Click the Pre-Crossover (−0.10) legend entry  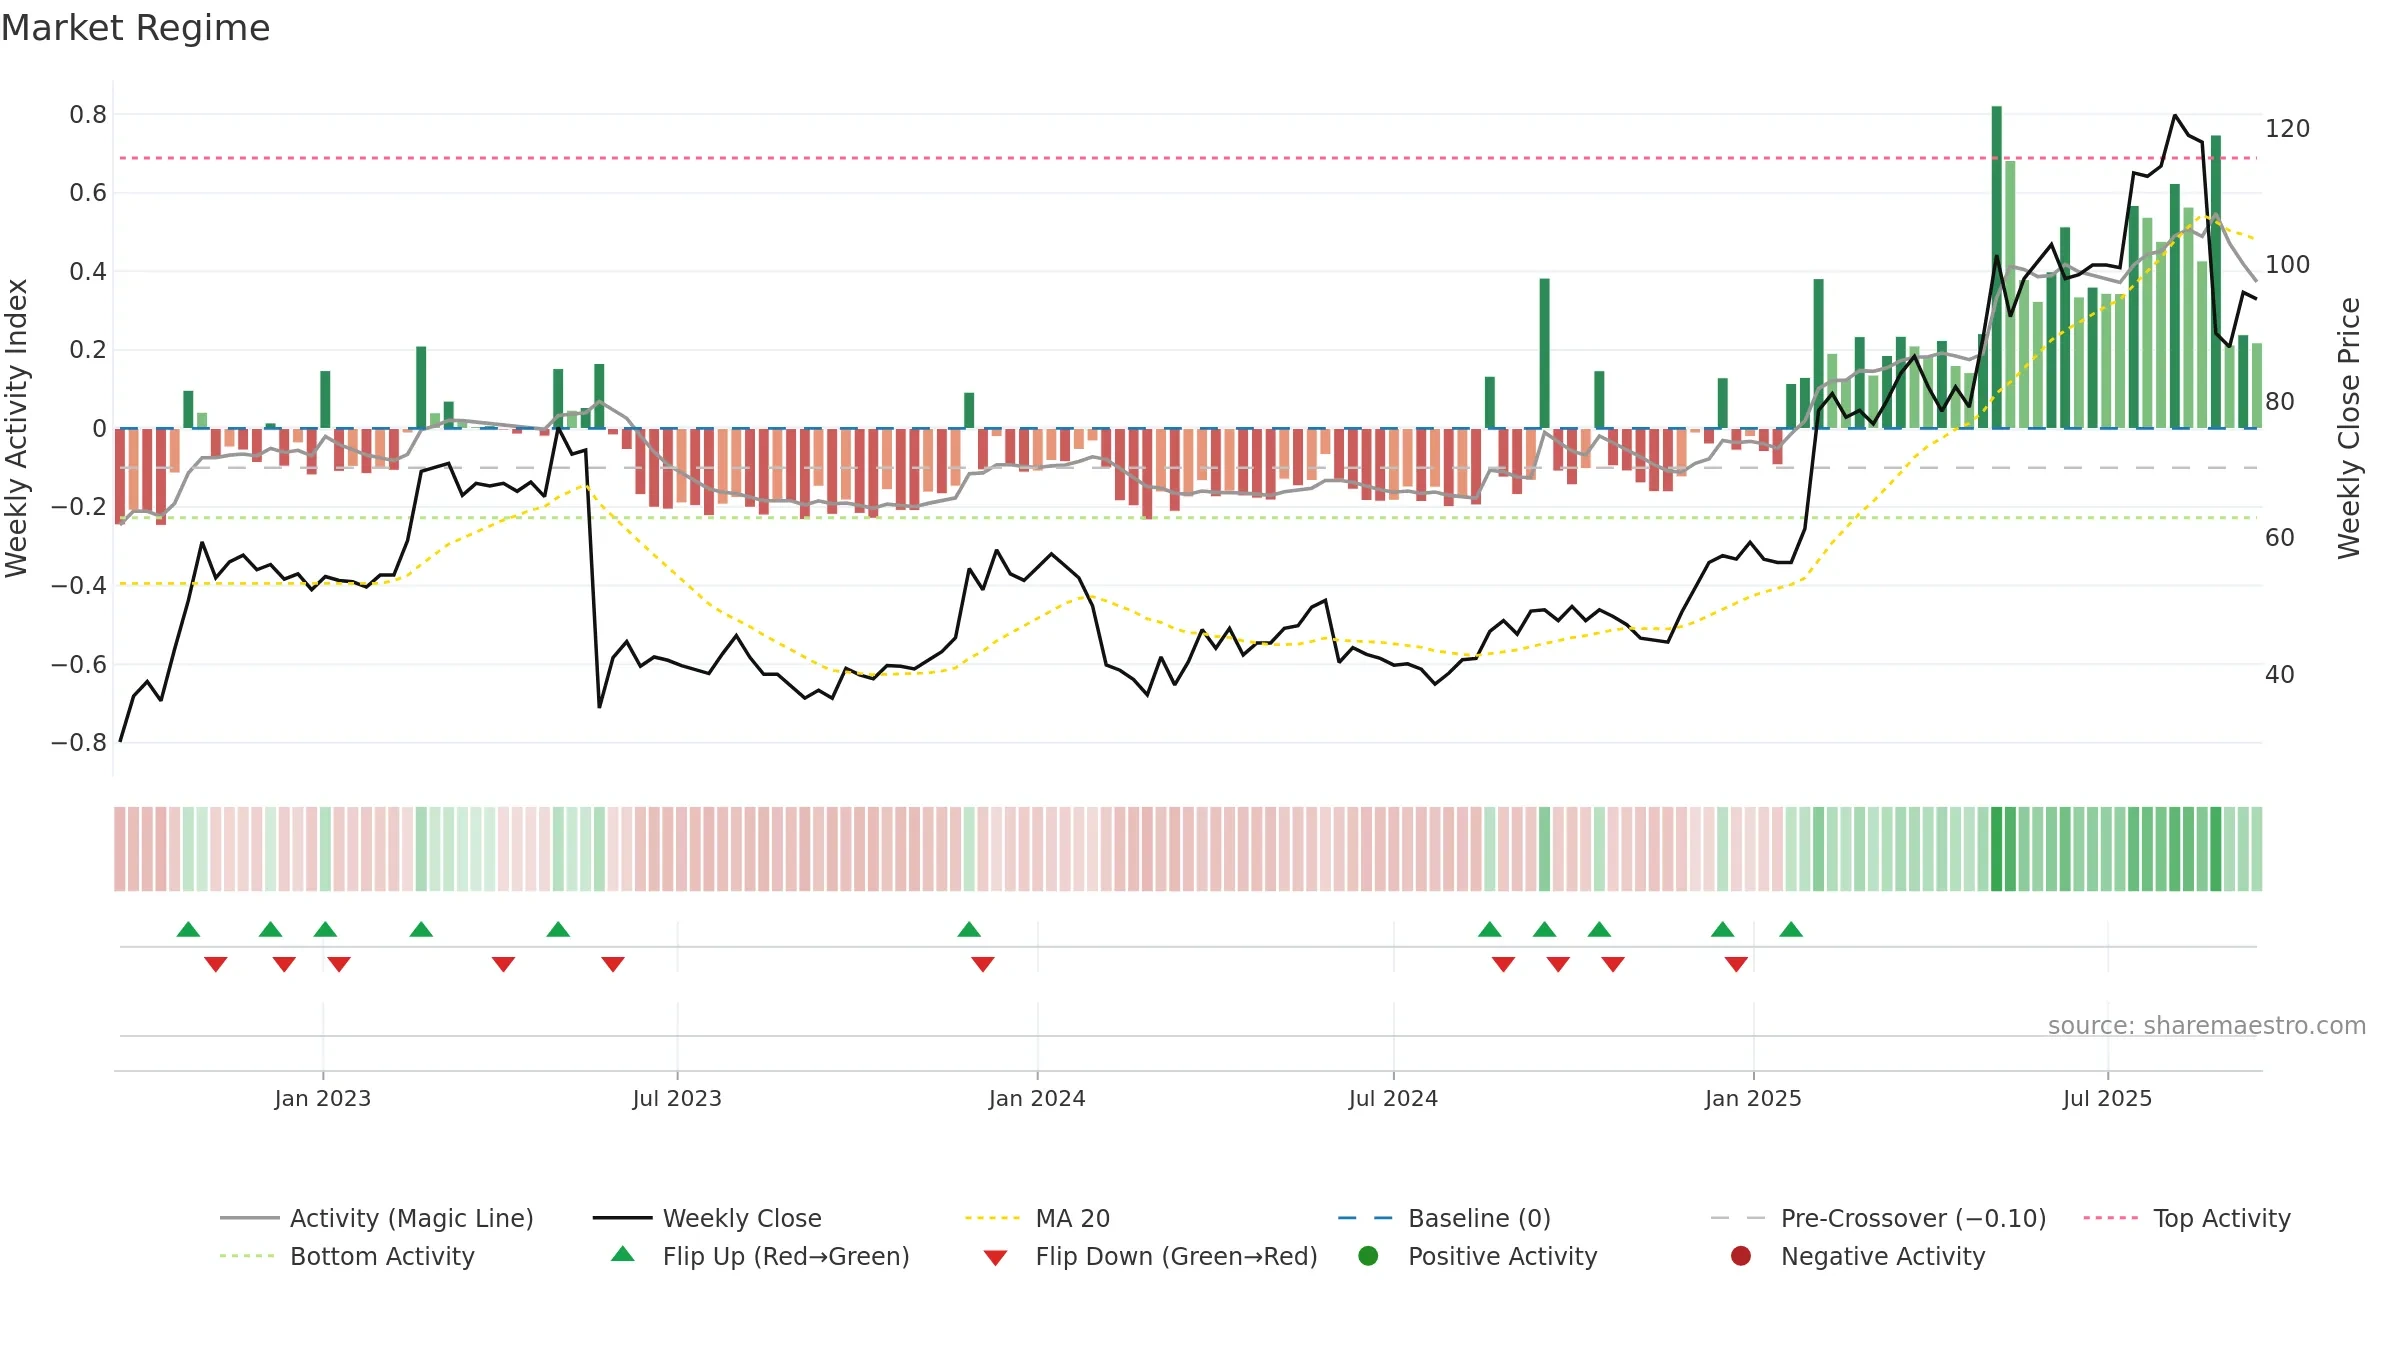1878,1218
